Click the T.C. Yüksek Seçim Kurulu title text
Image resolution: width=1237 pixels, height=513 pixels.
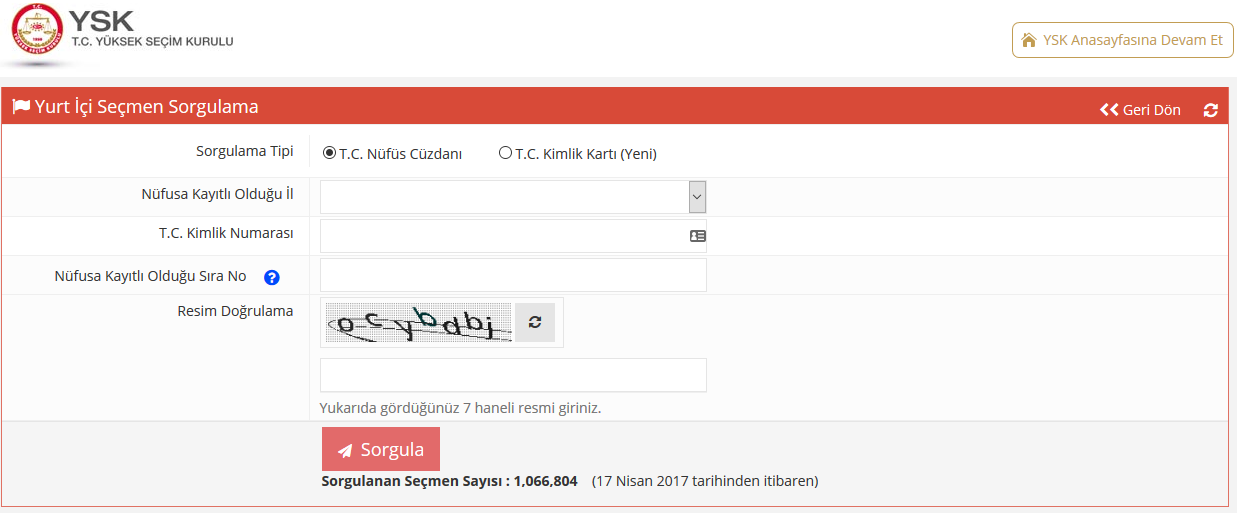tap(152, 42)
